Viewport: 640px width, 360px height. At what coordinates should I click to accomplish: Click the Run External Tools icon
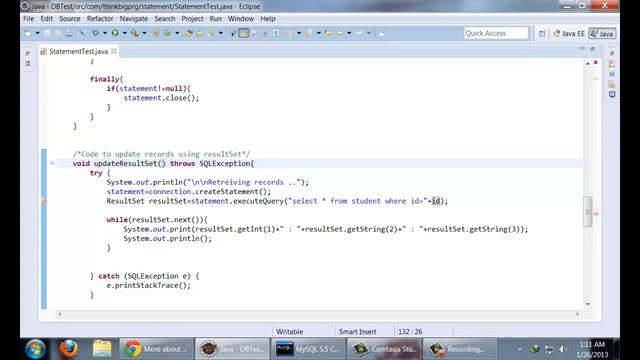(x=135, y=33)
